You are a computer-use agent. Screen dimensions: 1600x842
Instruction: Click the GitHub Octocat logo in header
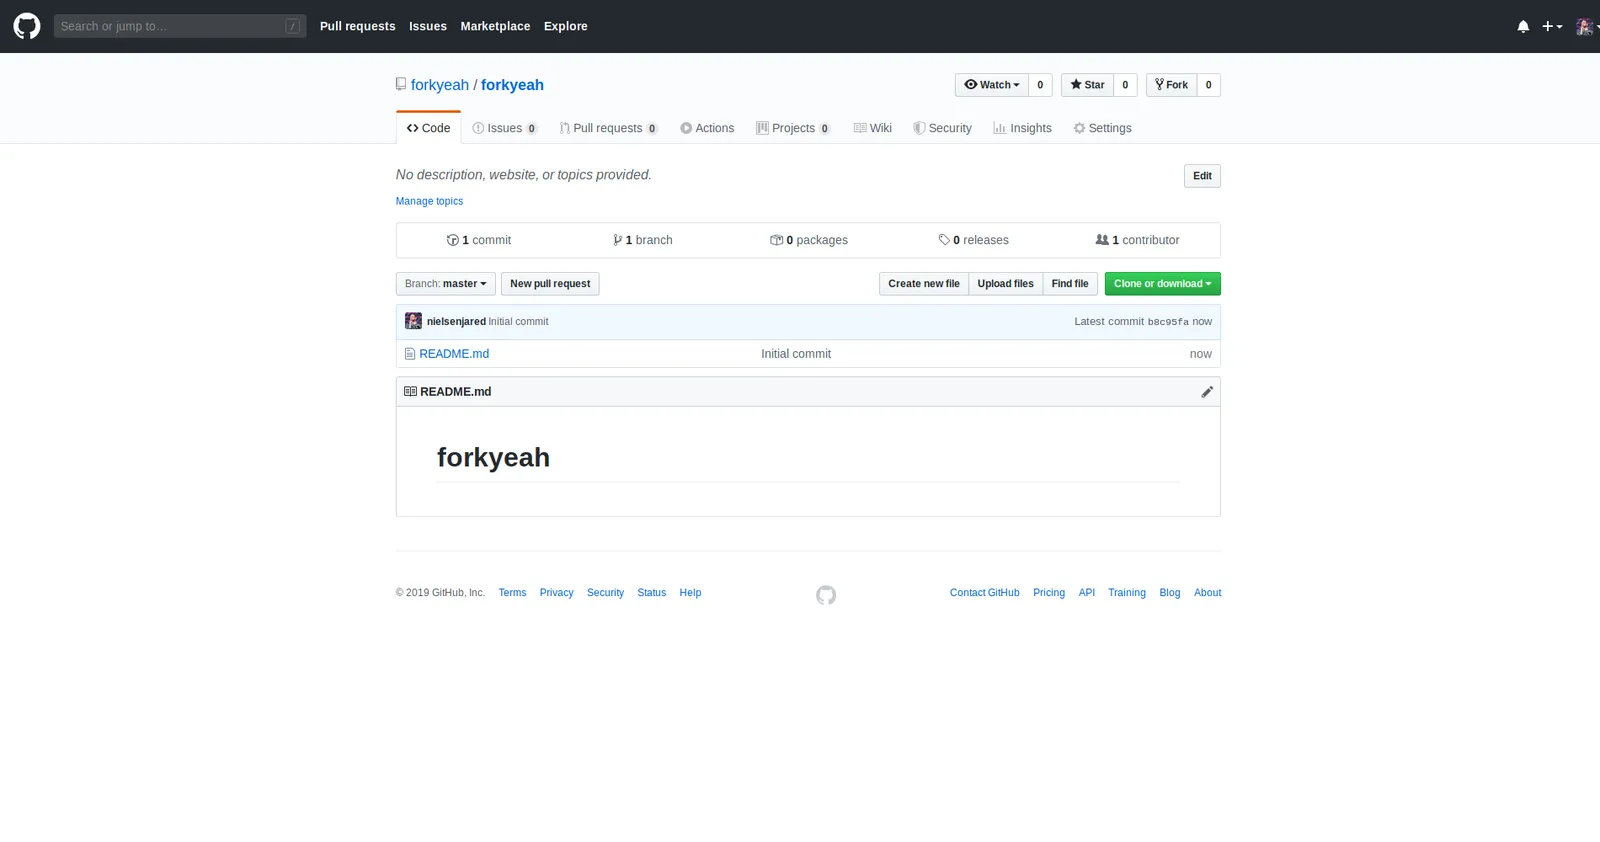[x=27, y=26]
